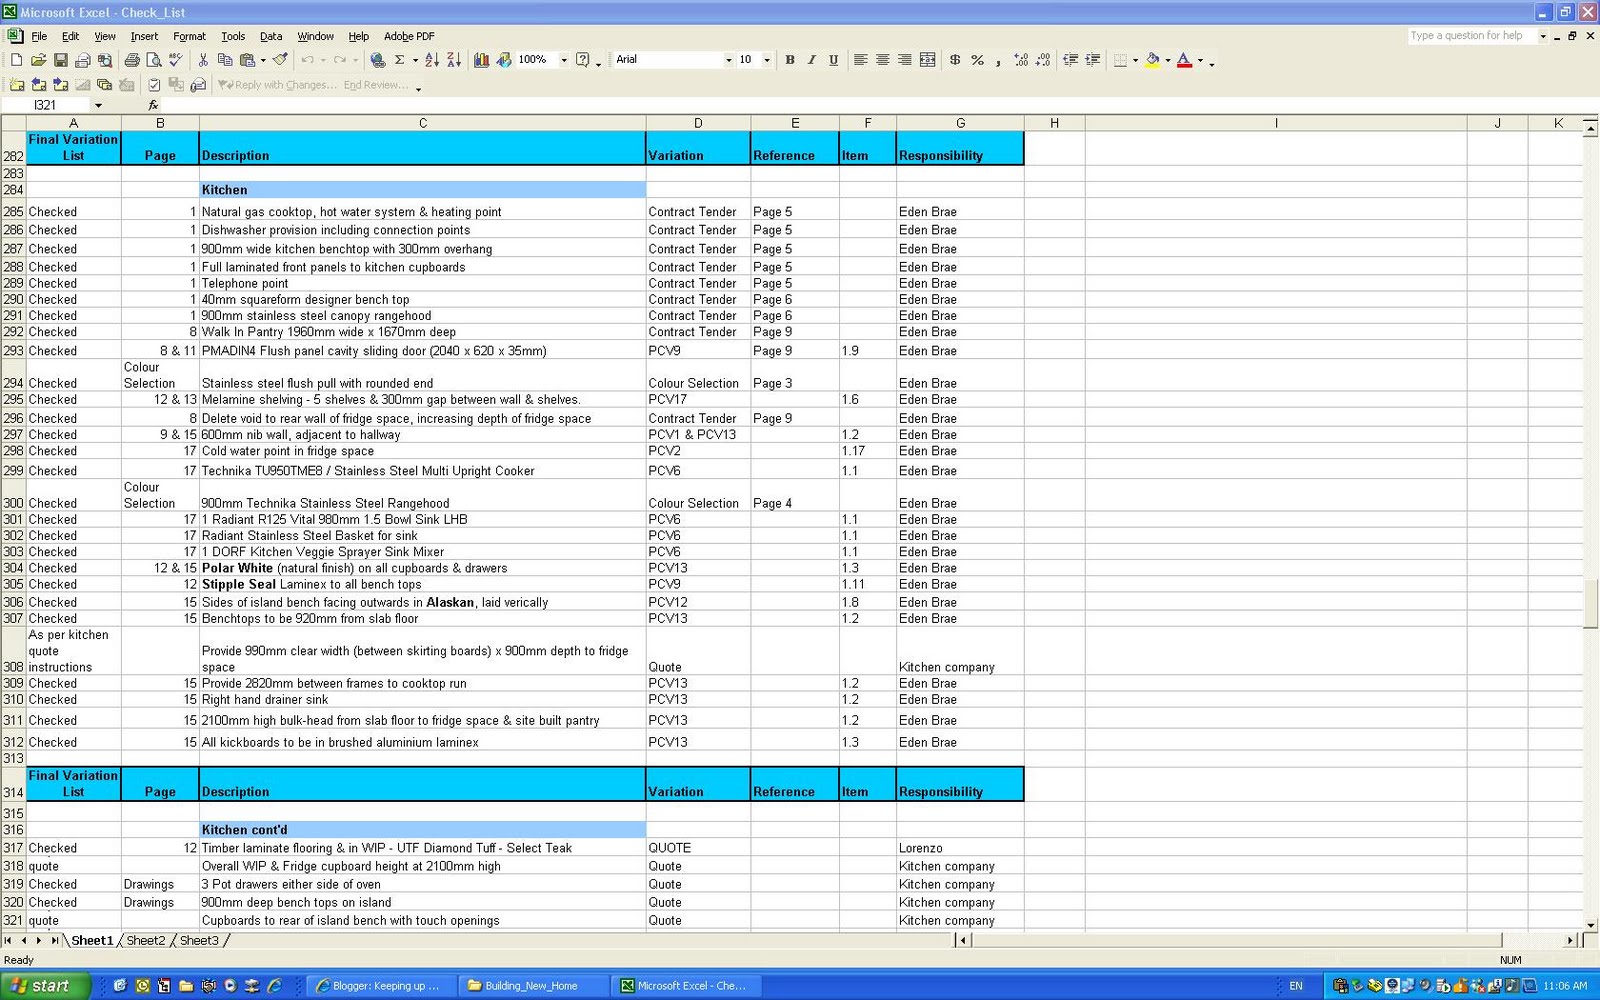Image resolution: width=1600 pixels, height=1000 pixels.
Task: Click the Name Box showing I321
Action: (47, 105)
